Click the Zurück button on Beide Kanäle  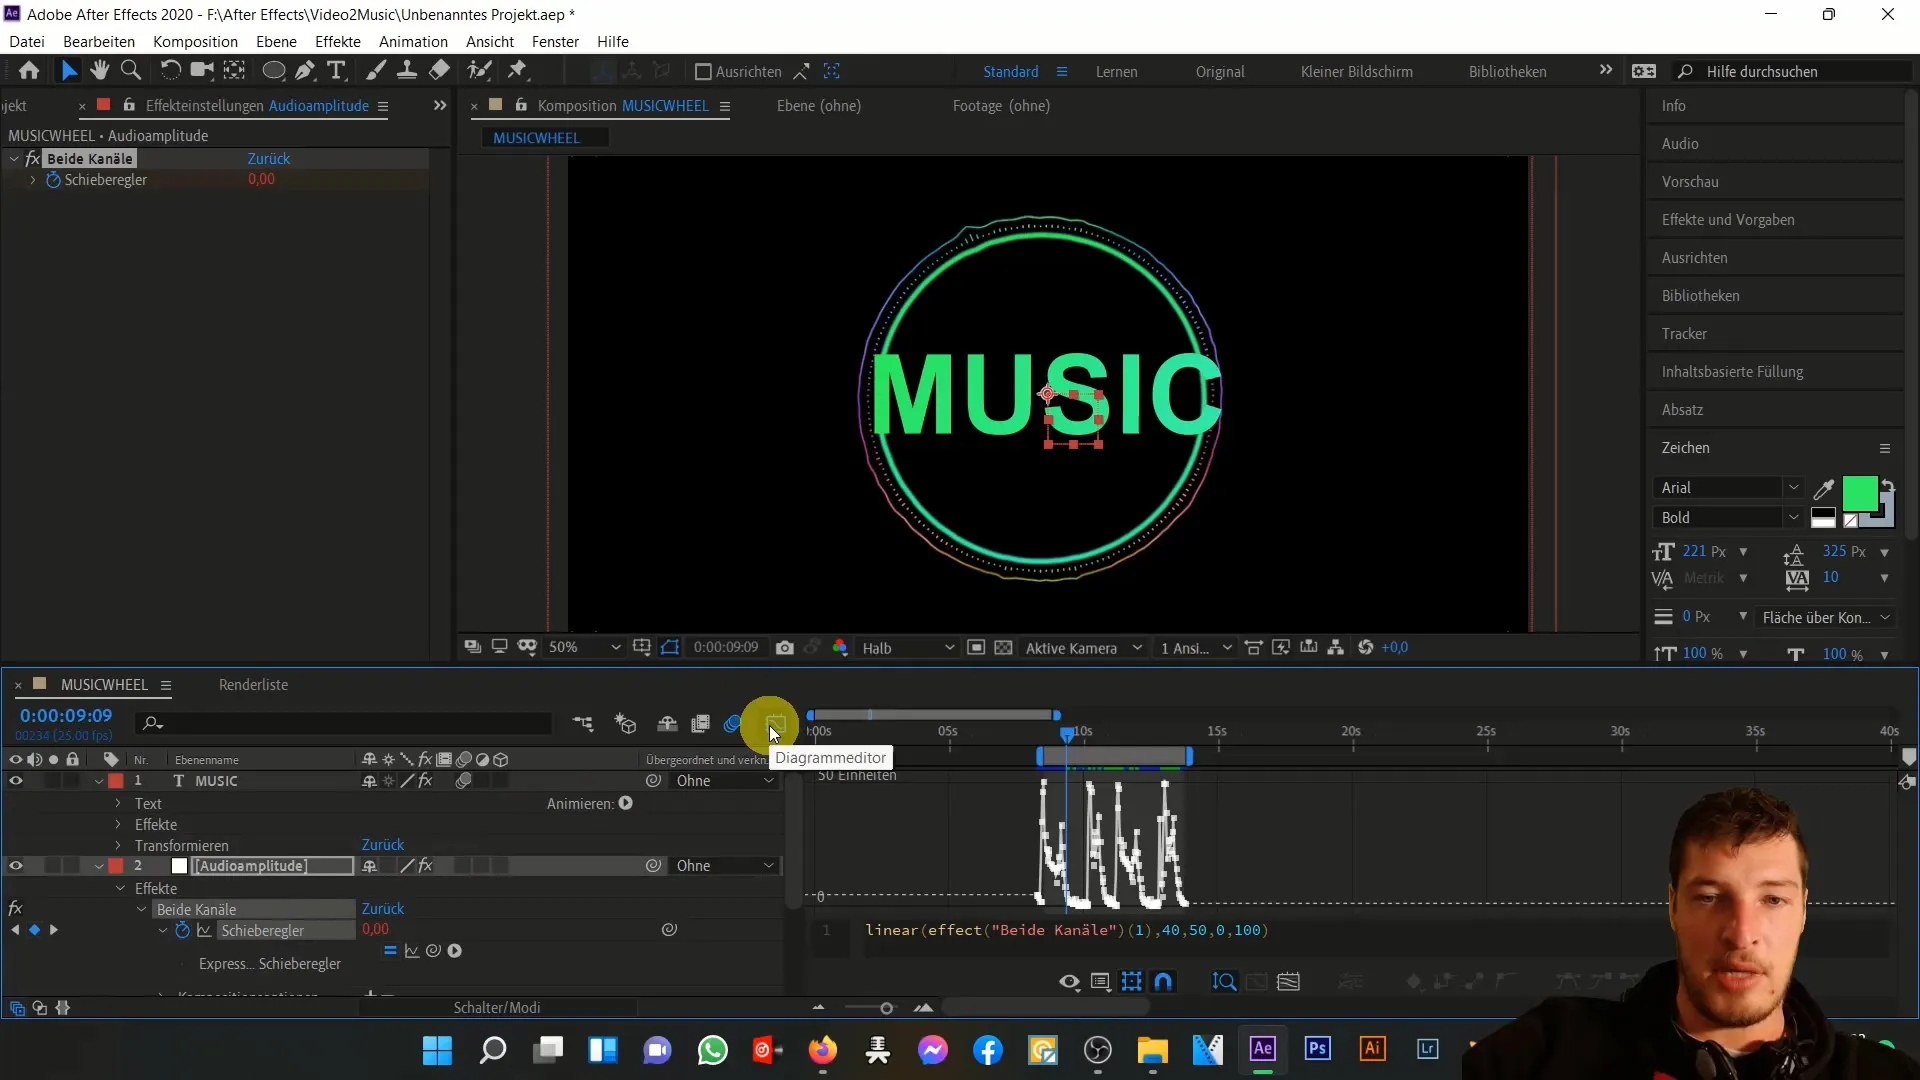click(x=268, y=158)
